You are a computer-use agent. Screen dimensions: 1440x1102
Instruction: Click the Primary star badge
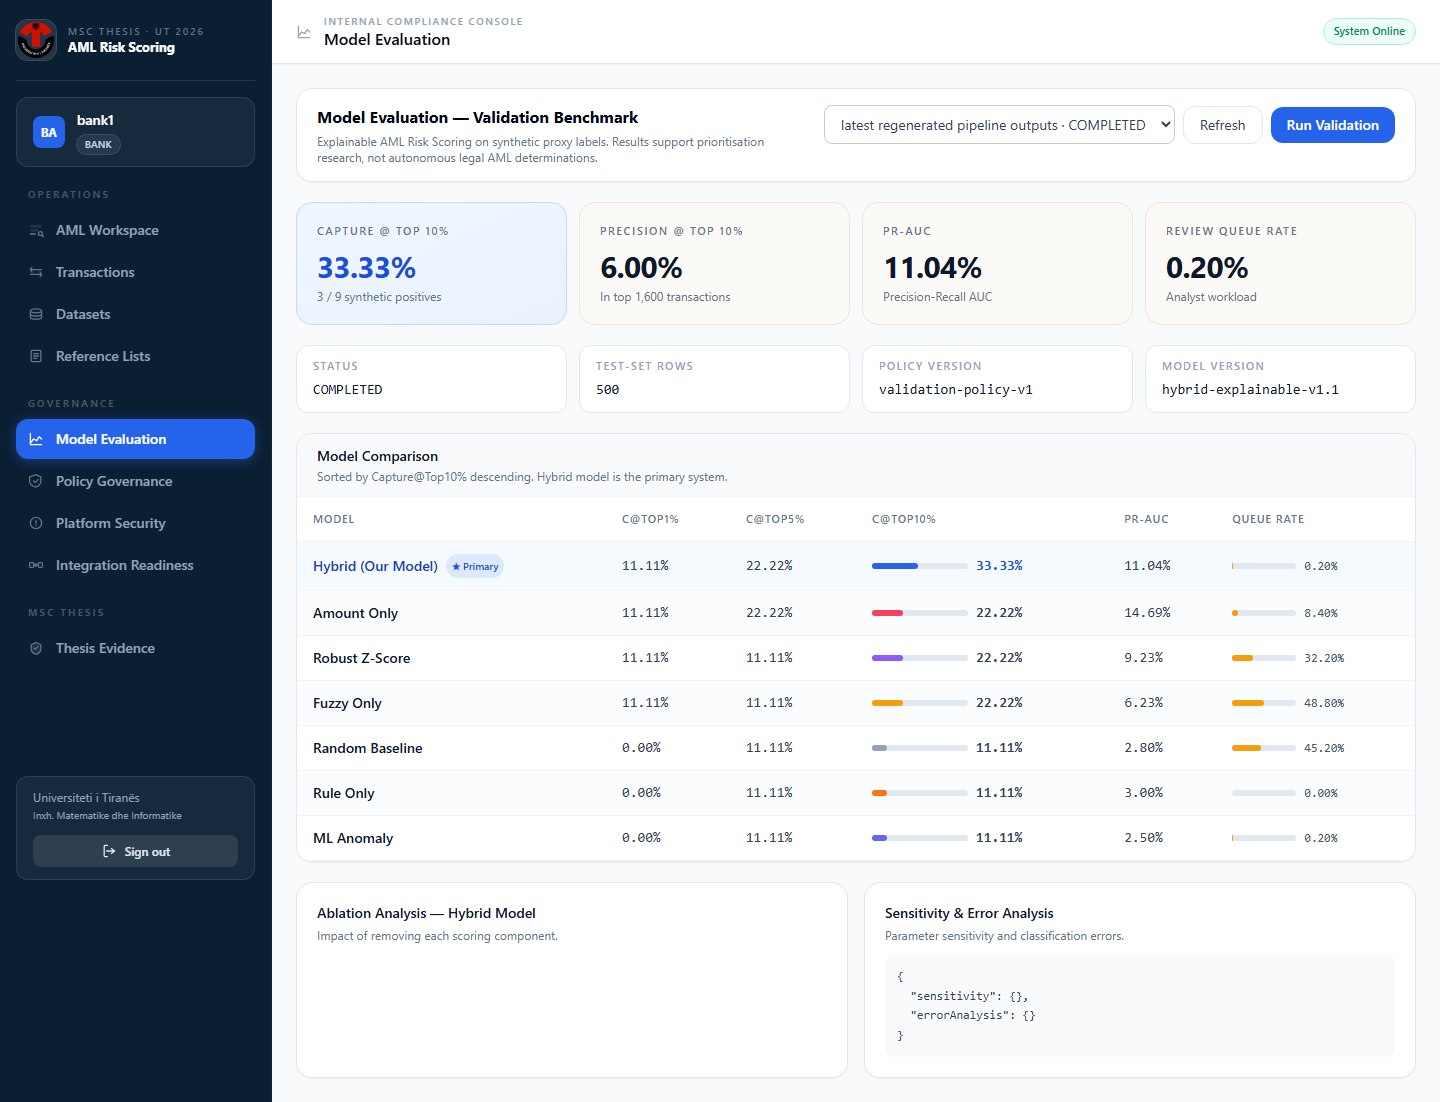475,566
